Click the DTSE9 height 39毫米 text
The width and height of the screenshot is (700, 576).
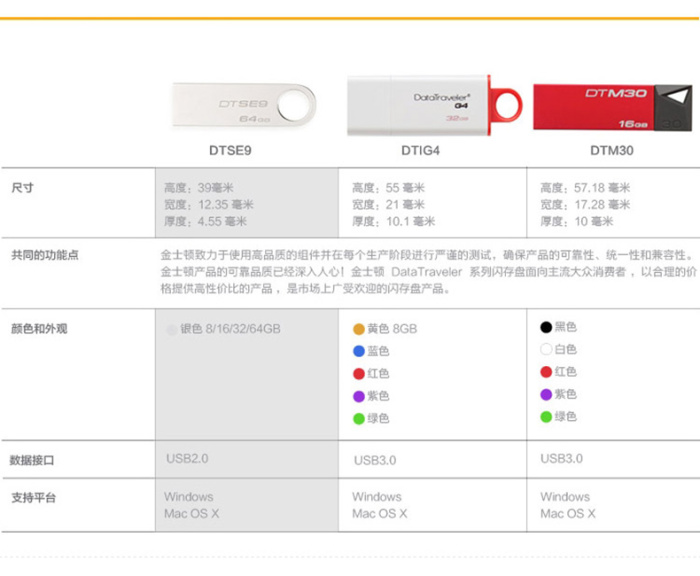coord(199,188)
